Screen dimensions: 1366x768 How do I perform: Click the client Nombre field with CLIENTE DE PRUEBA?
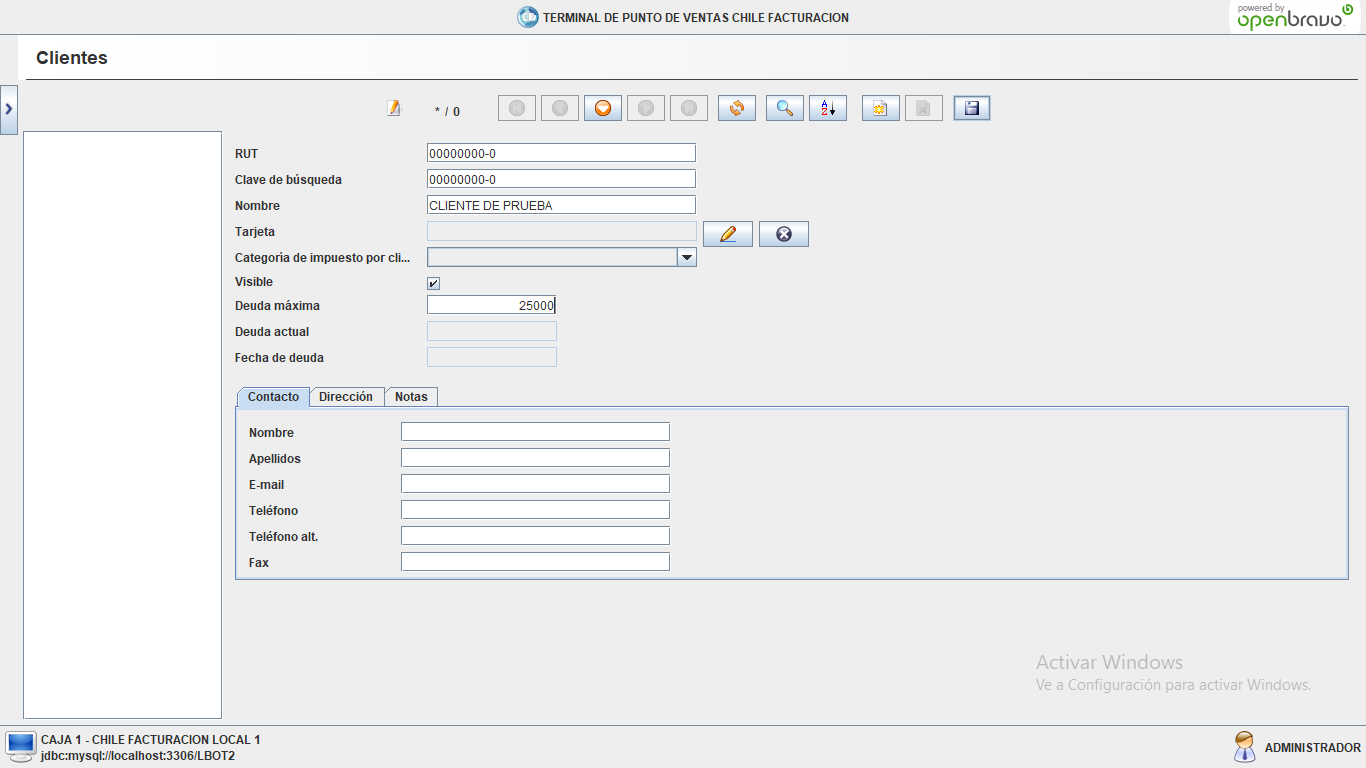561,205
